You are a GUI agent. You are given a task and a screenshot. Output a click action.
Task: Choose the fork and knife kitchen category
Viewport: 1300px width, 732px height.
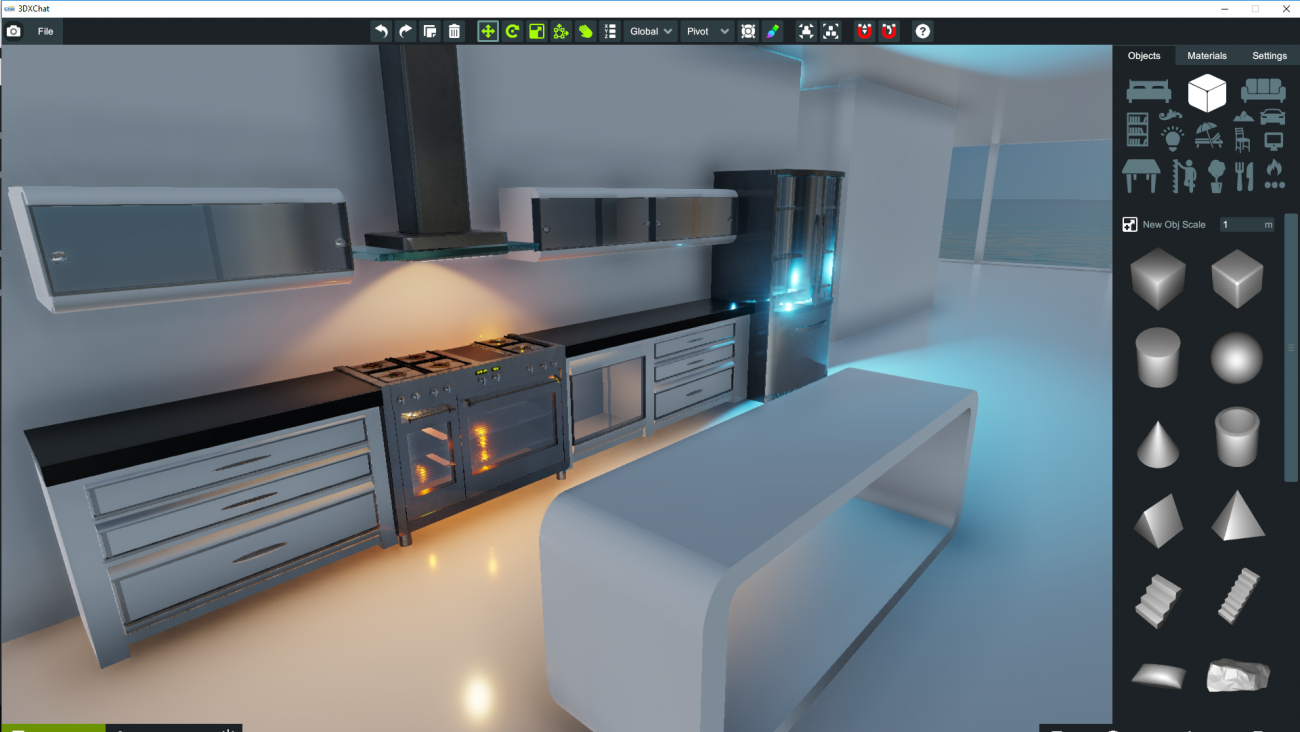pyautogui.click(x=1244, y=176)
